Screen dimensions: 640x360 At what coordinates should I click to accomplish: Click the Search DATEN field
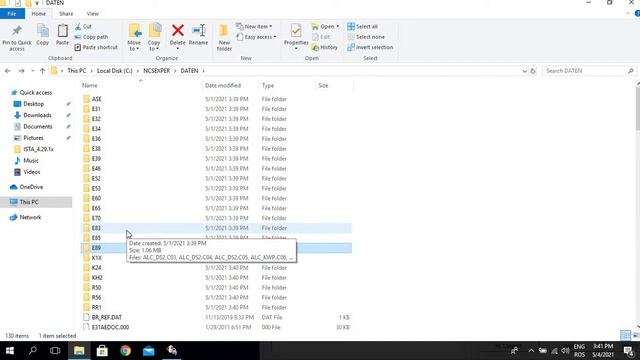pos(589,71)
